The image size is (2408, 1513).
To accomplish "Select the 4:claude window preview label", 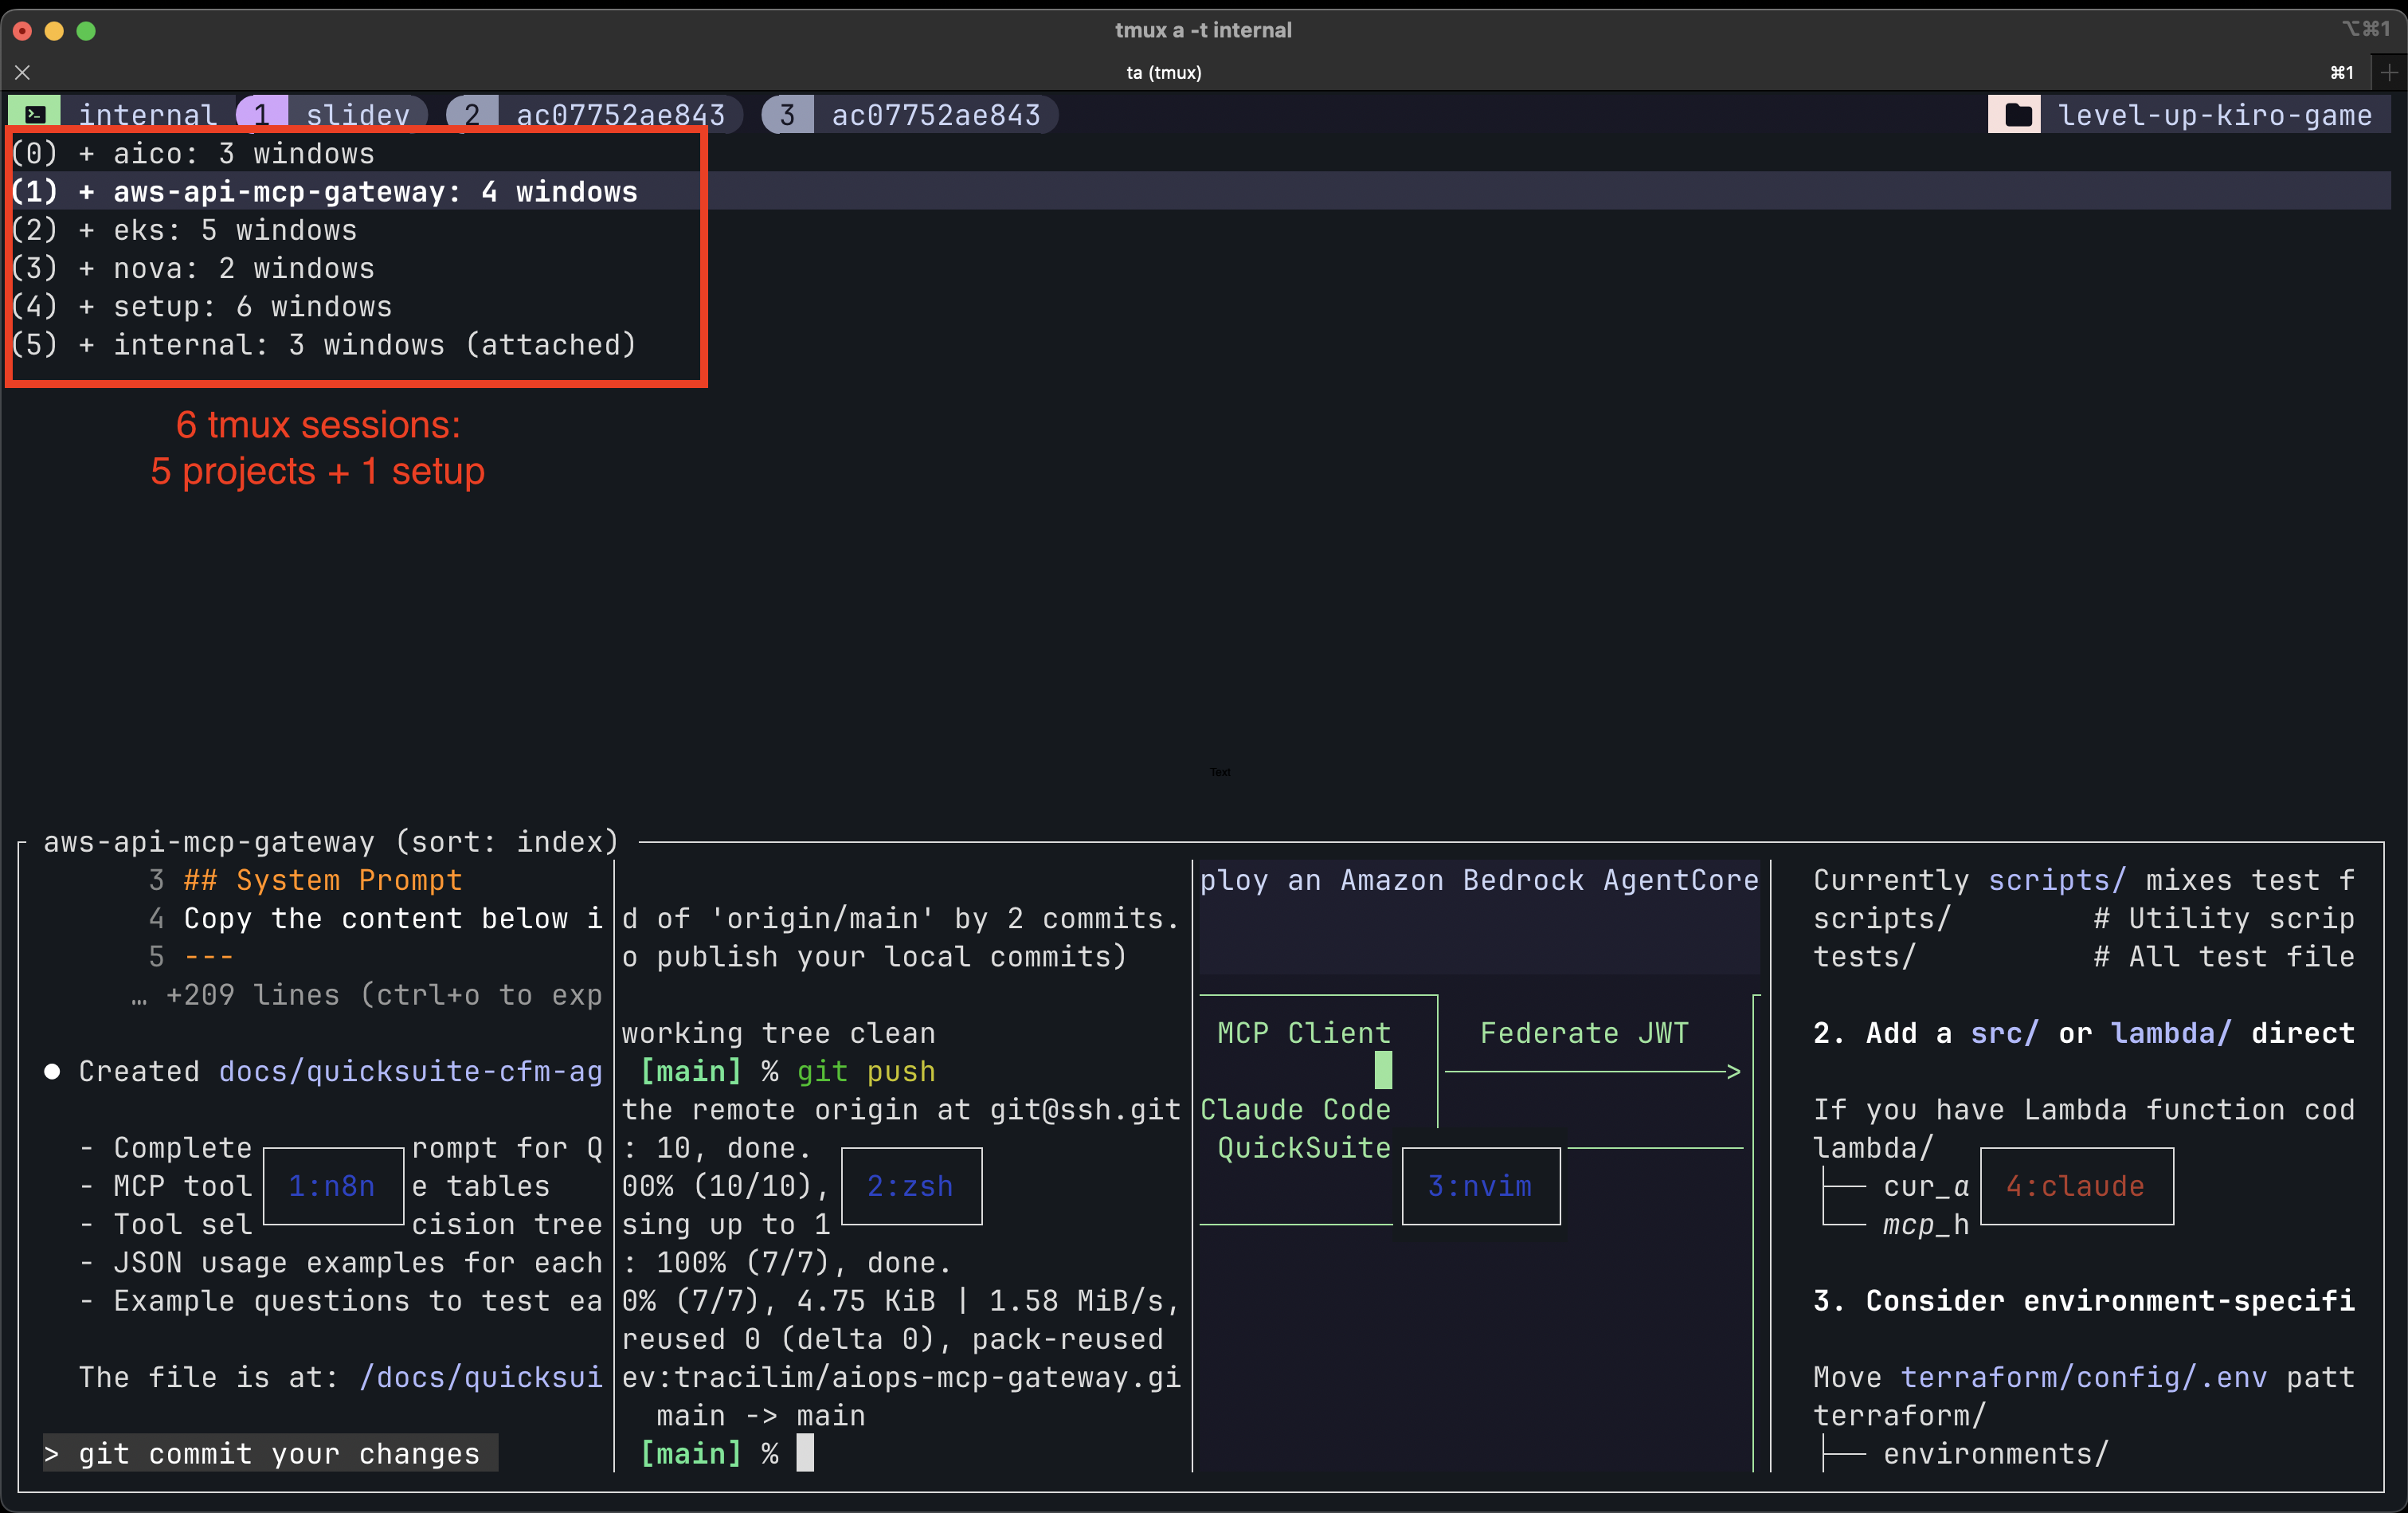I will (x=2076, y=1186).
